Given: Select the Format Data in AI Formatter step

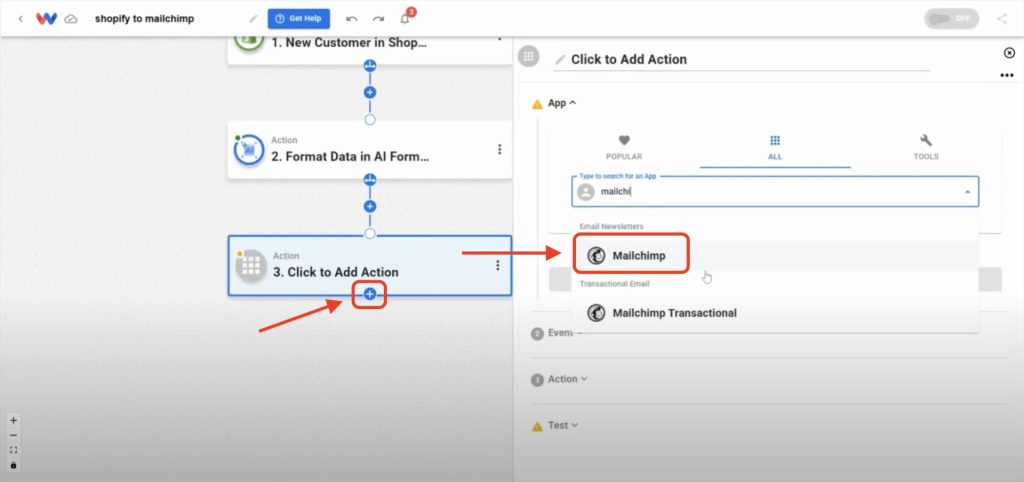Looking at the screenshot, I should coord(370,150).
